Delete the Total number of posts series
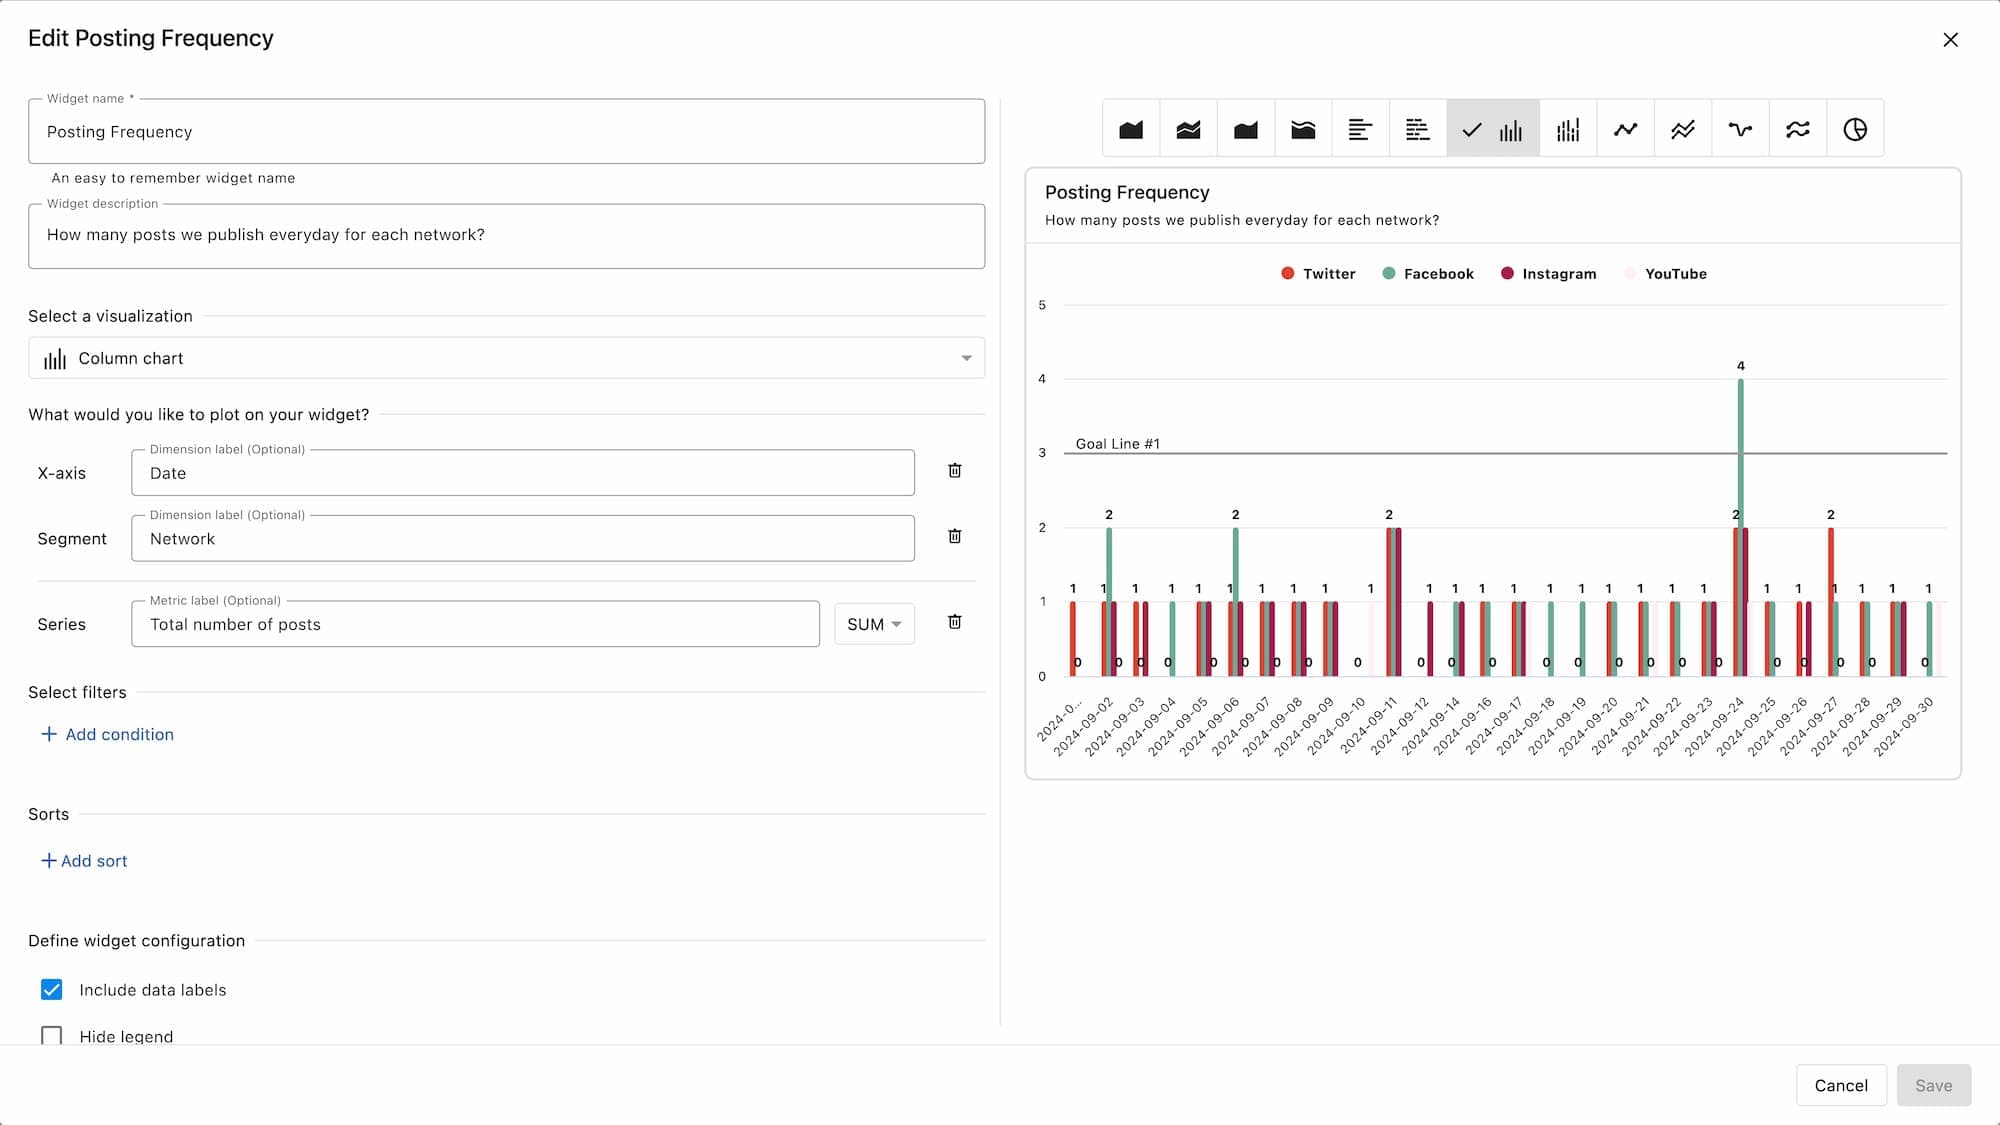This screenshot has height=1125, width=2000. pos(954,622)
